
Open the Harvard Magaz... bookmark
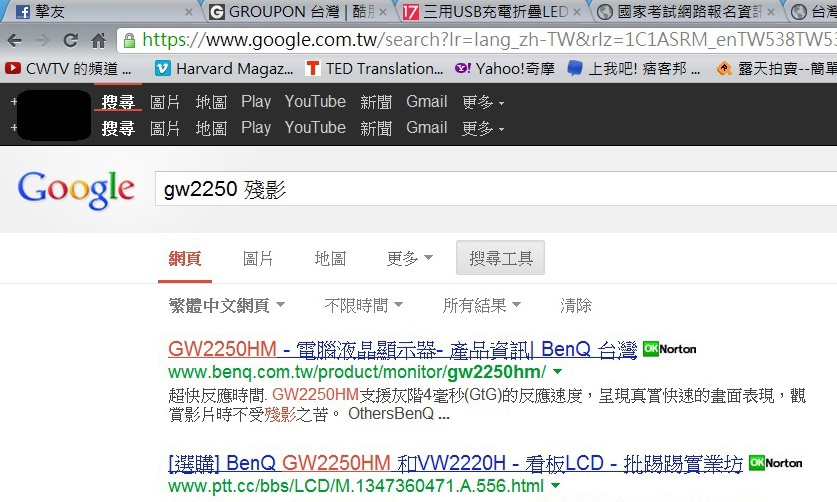tap(224, 68)
